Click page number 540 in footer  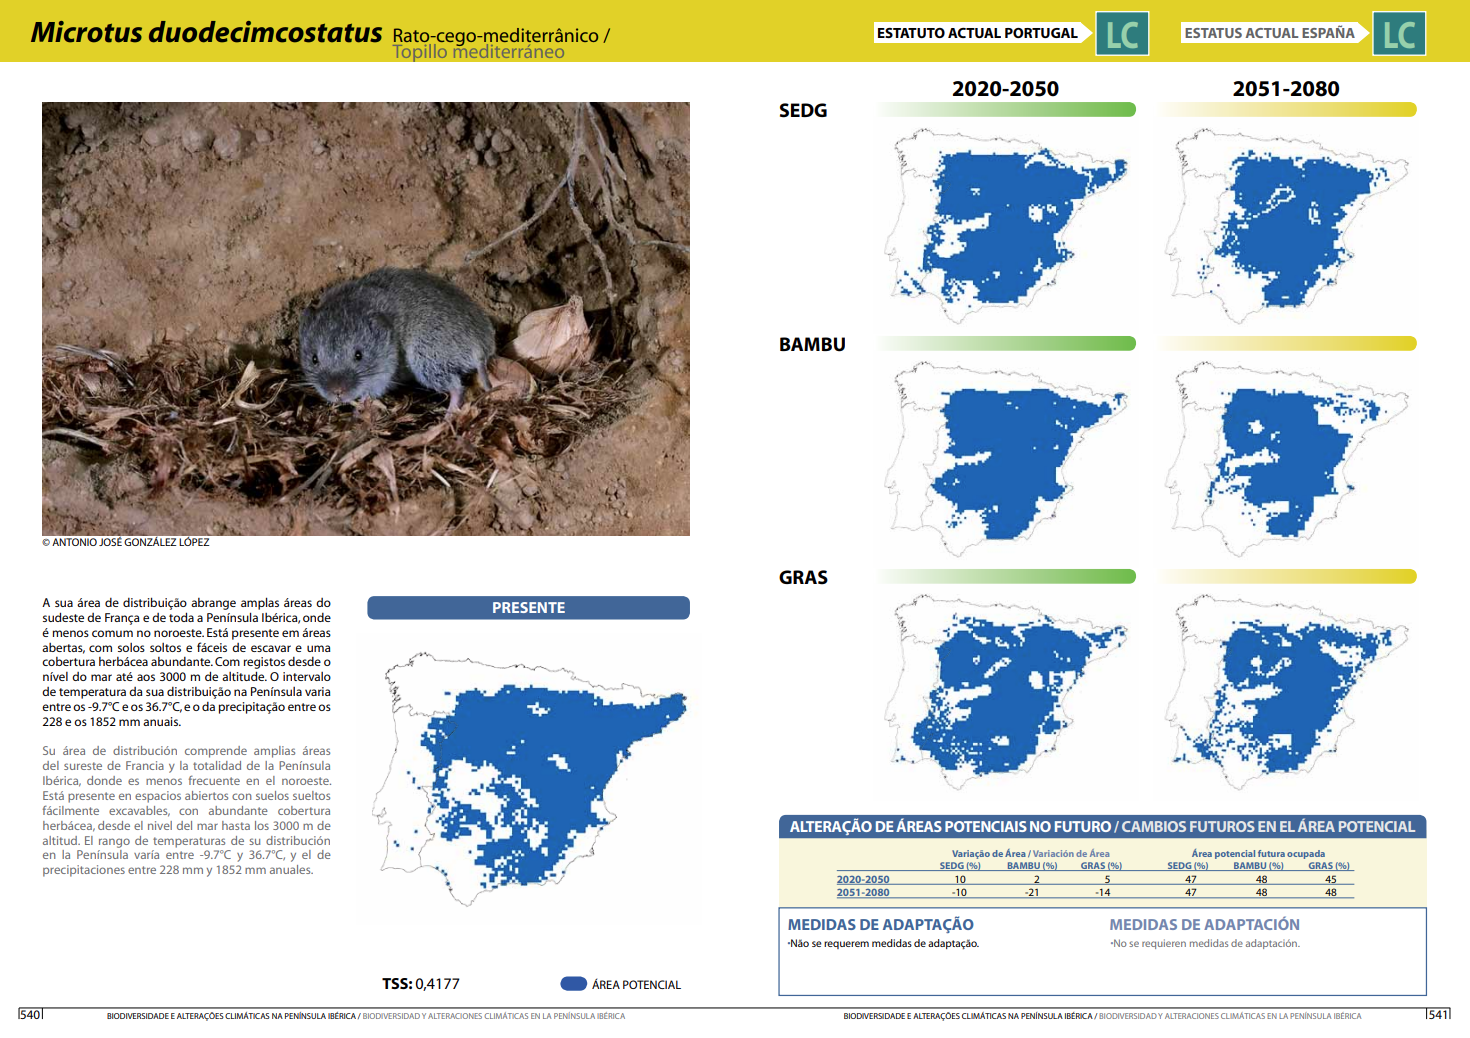(31, 1015)
